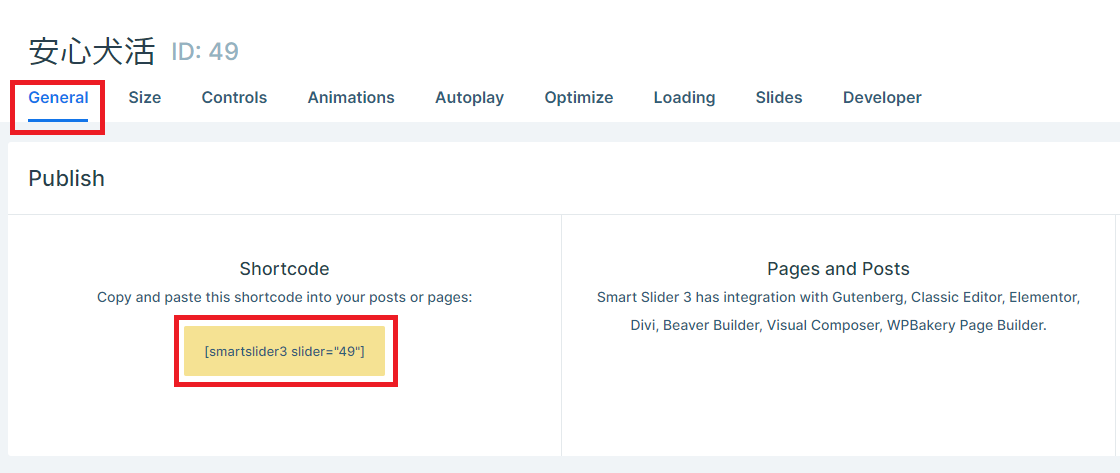
Task: Click the yellow smartslider3 shortcode box
Action: click(285, 351)
